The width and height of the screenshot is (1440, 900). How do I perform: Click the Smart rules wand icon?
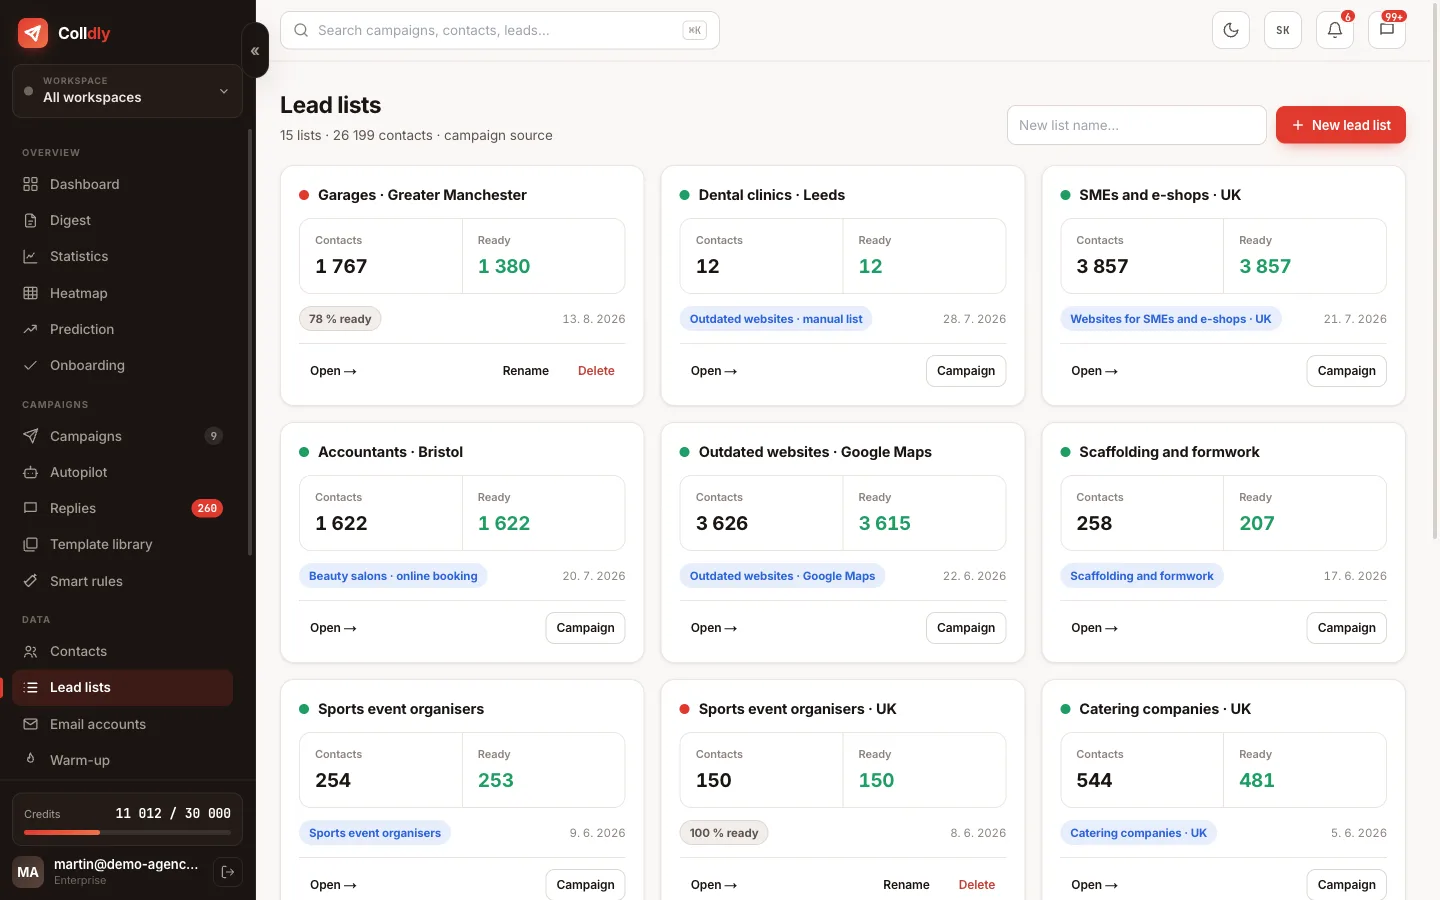click(x=30, y=581)
